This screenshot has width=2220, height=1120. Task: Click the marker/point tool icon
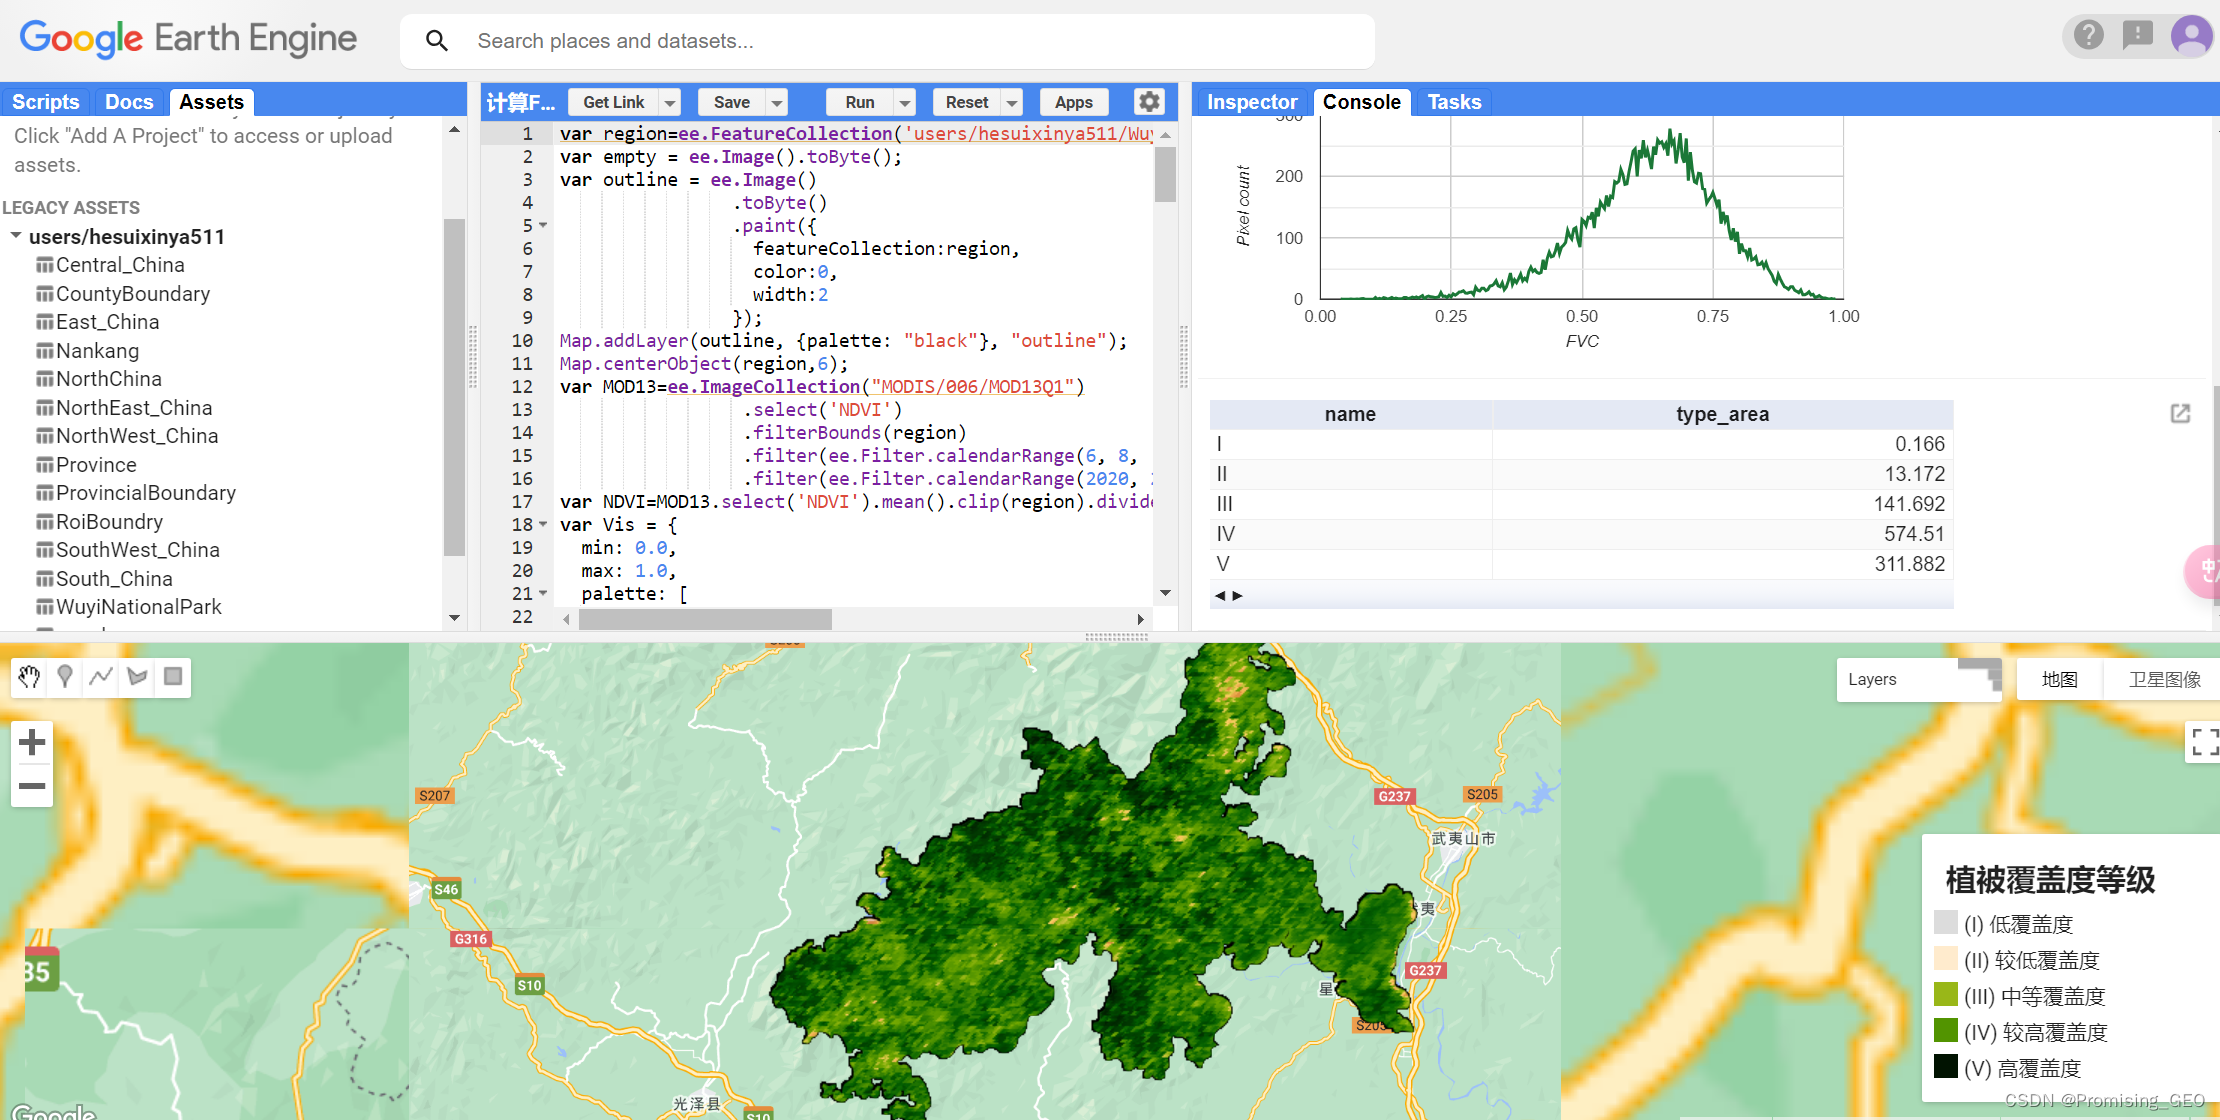point(66,677)
